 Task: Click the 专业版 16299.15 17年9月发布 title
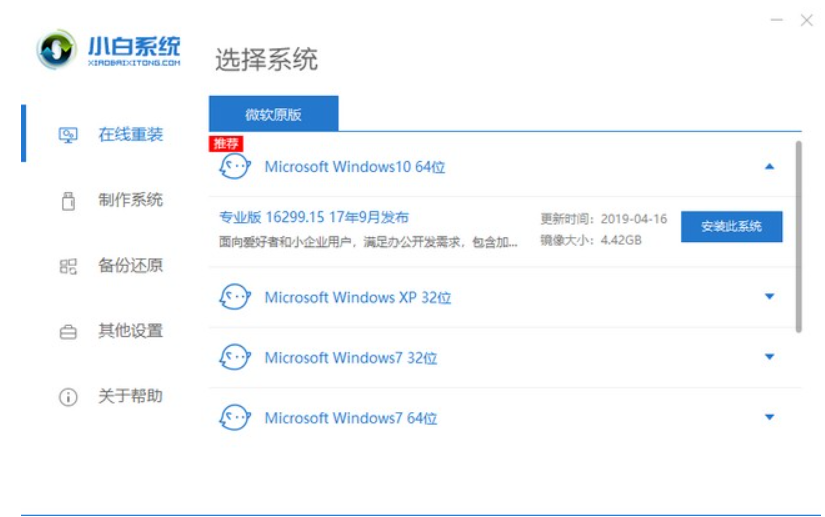click(x=314, y=217)
